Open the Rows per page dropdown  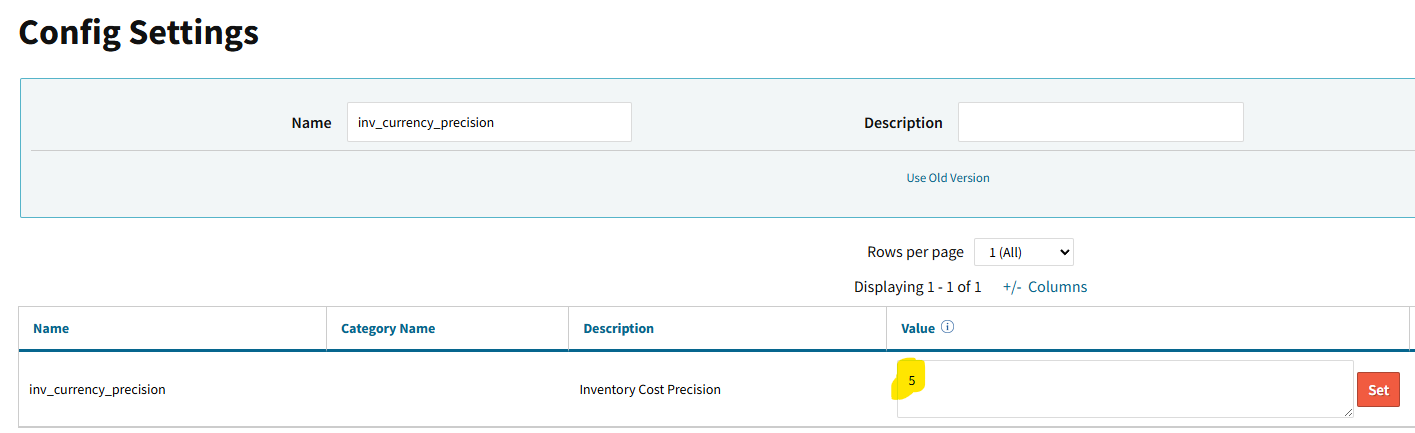point(1024,252)
